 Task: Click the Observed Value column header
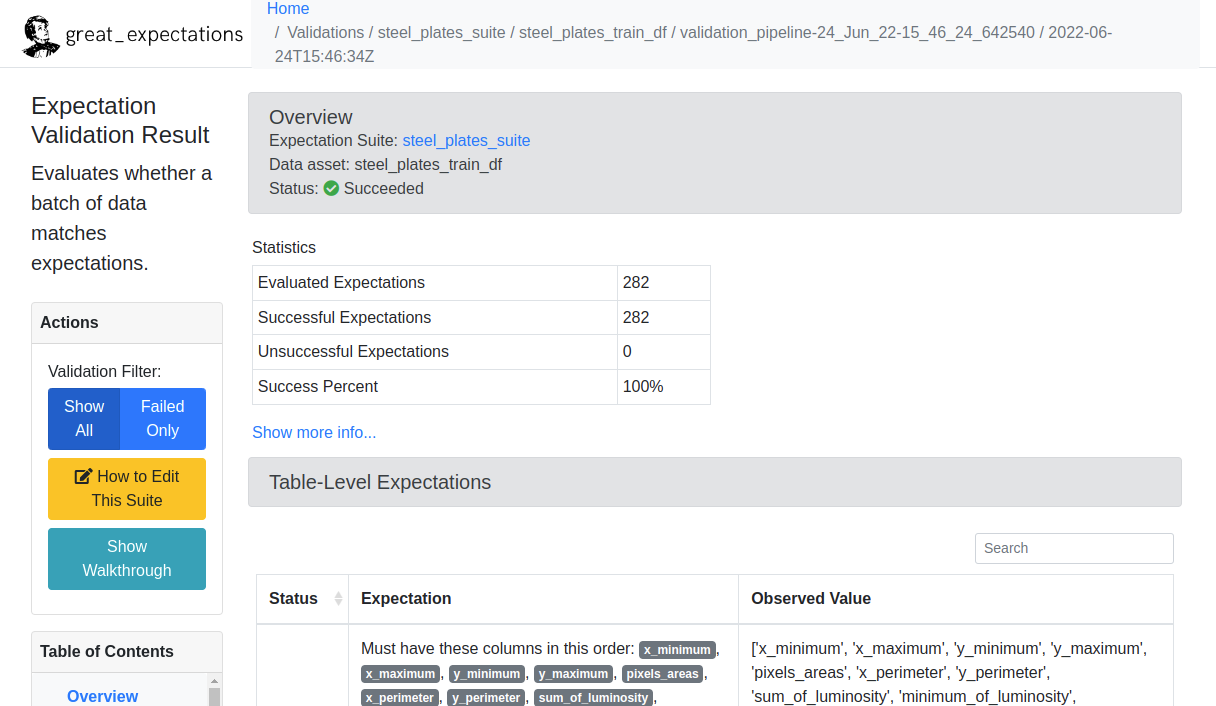coord(811,598)
